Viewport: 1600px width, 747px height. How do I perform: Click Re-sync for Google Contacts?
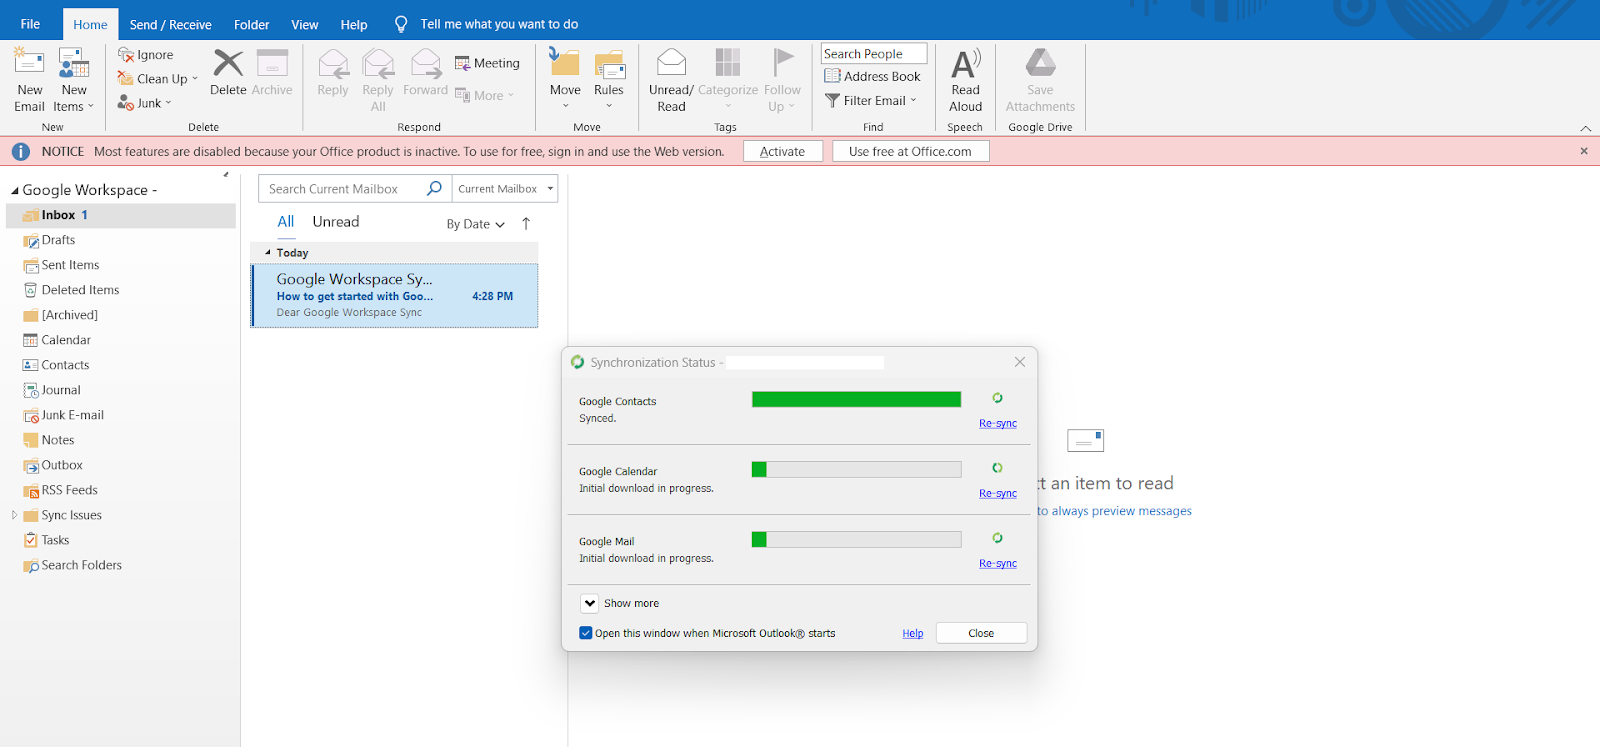998,423
